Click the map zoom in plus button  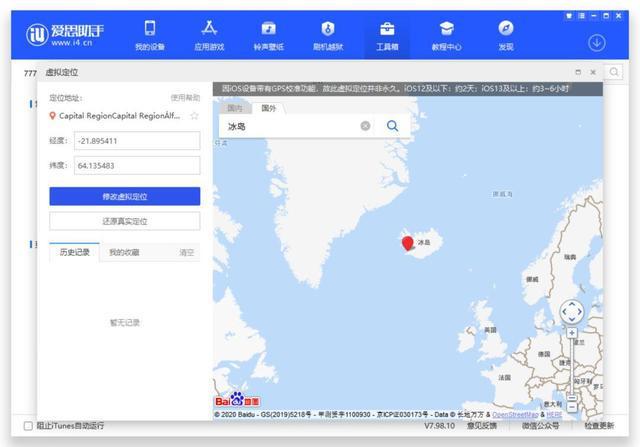point(571,334)
